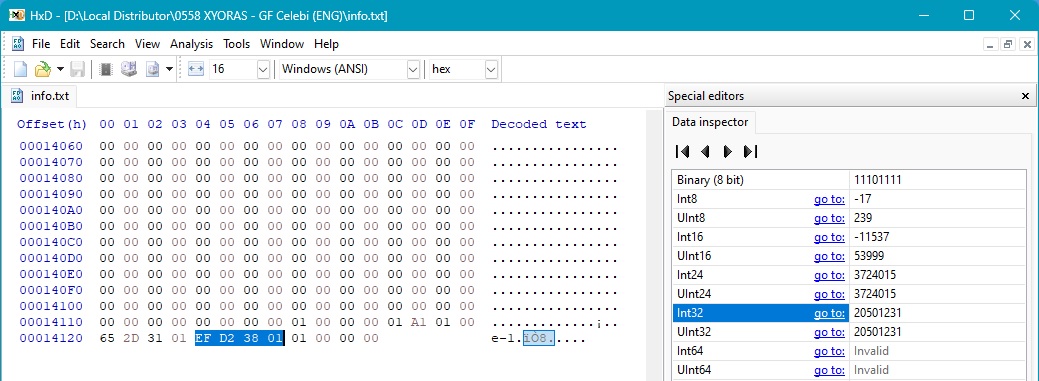The height and width of the screenshot is (381, 1039).
Task: Select the Data inspector tab
Action: coord(710,122)
